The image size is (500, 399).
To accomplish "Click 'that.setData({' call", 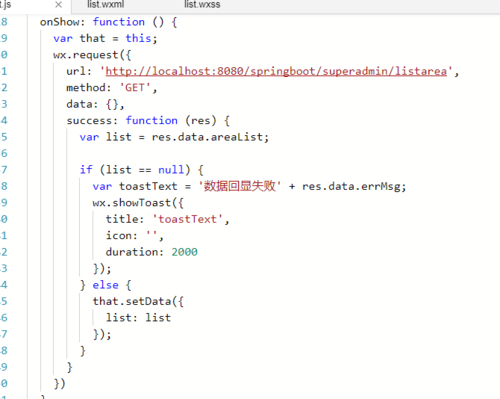I will tap(138, 301).
